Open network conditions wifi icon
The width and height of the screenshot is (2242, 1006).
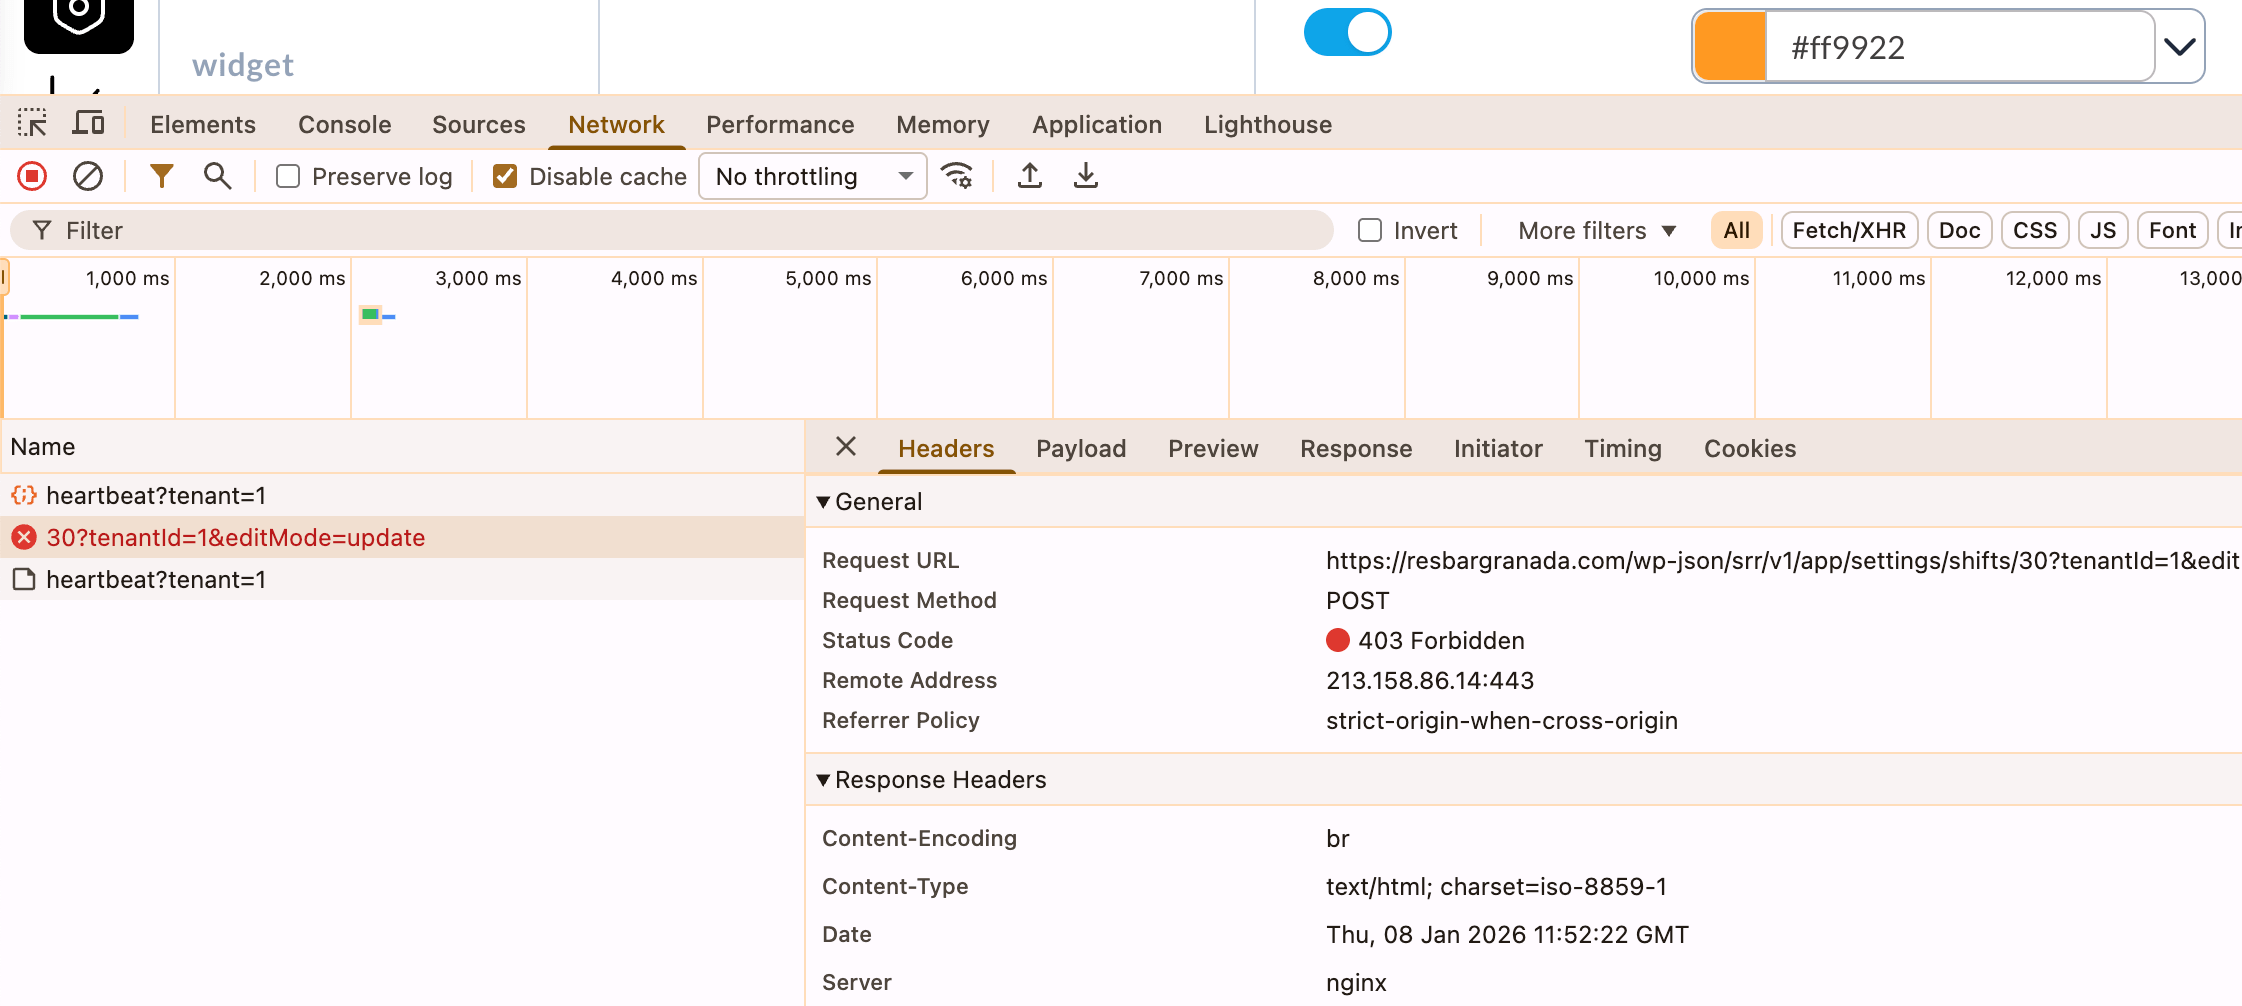[957, 177]
